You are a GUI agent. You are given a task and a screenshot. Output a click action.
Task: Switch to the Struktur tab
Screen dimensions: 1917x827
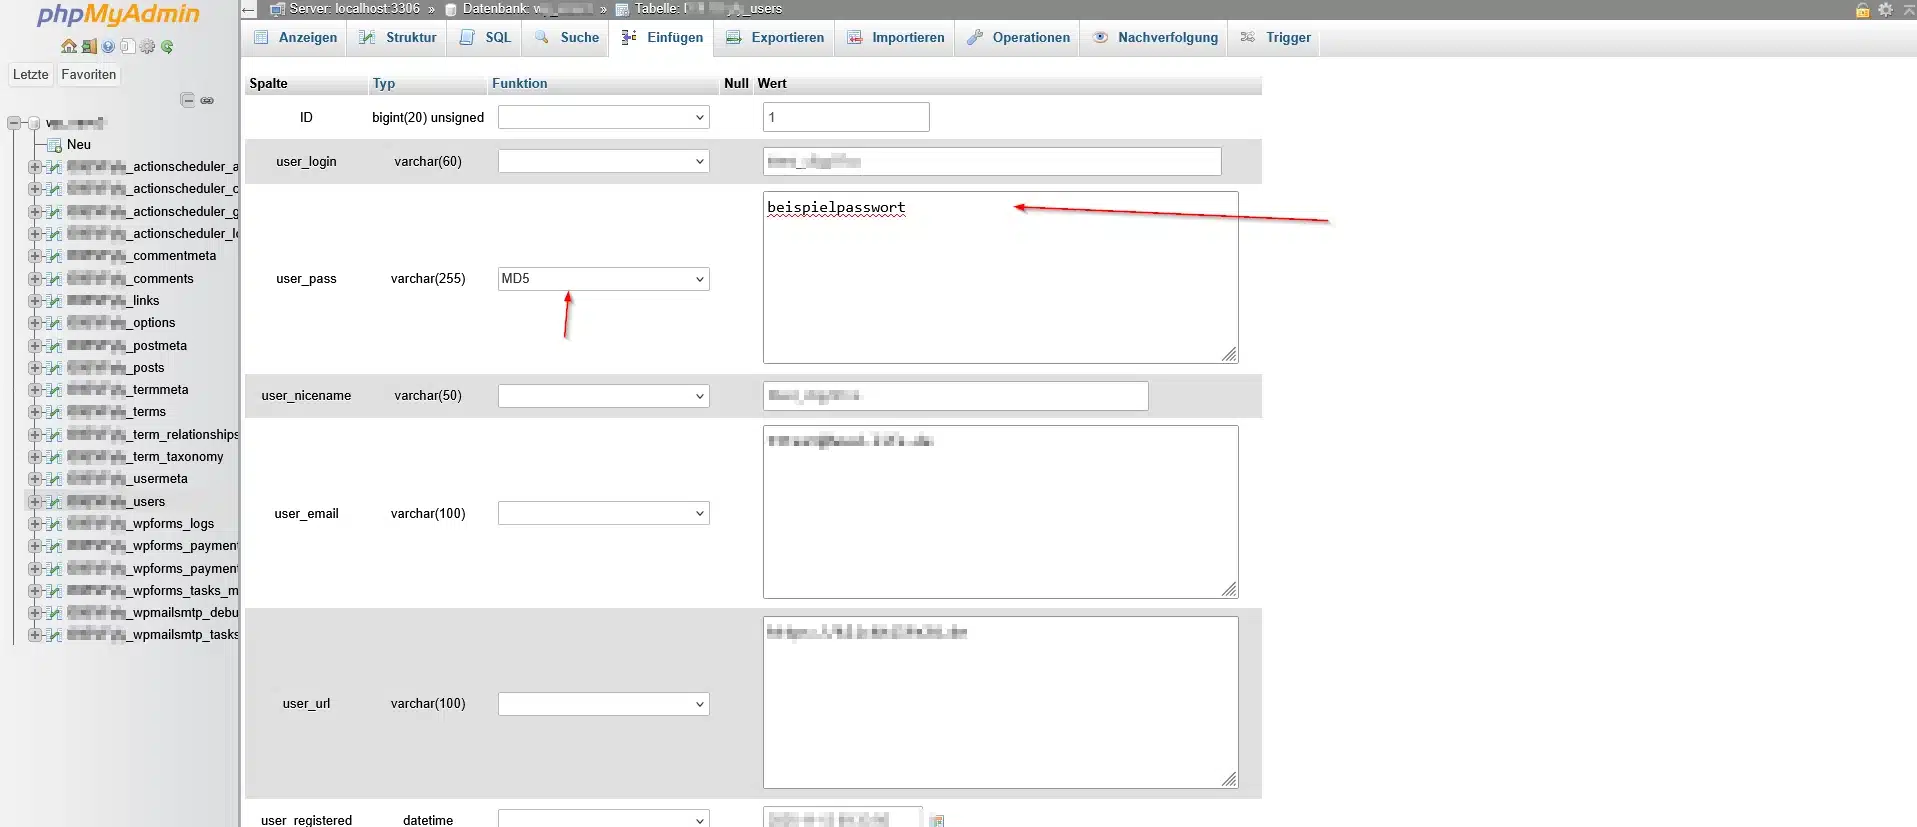398,38
